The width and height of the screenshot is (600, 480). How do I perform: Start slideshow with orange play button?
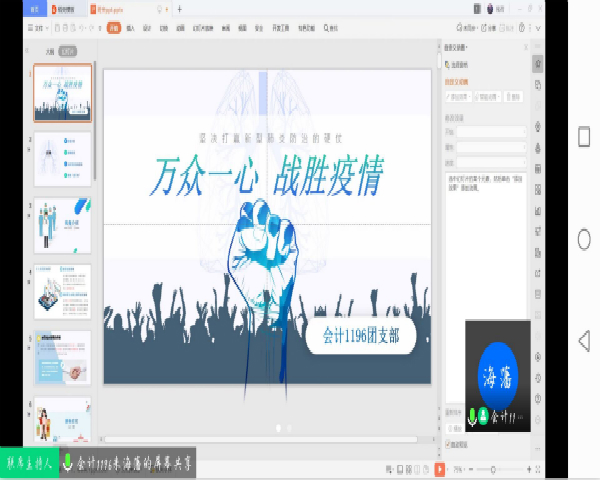point(440,469)
